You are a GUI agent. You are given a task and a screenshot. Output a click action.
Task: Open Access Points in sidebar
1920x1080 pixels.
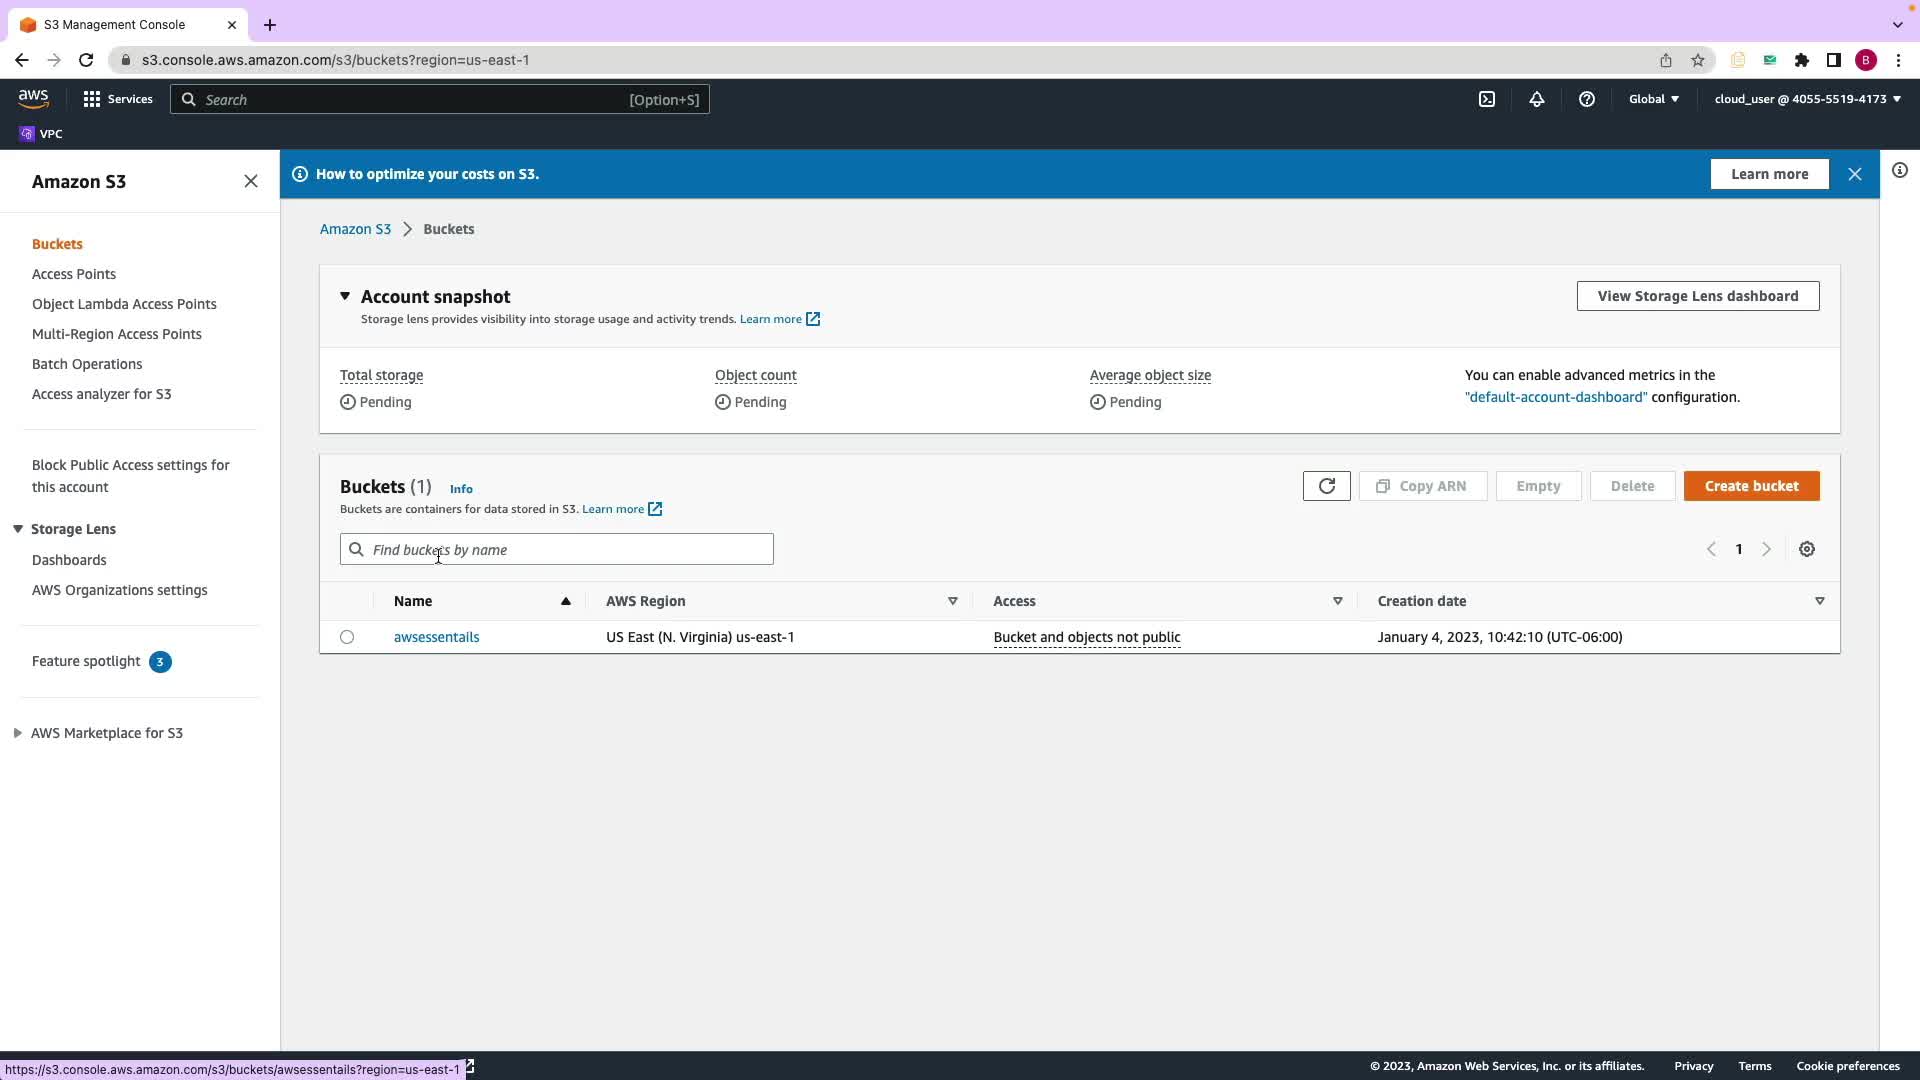pyautogui.click(x=74, y=274)
